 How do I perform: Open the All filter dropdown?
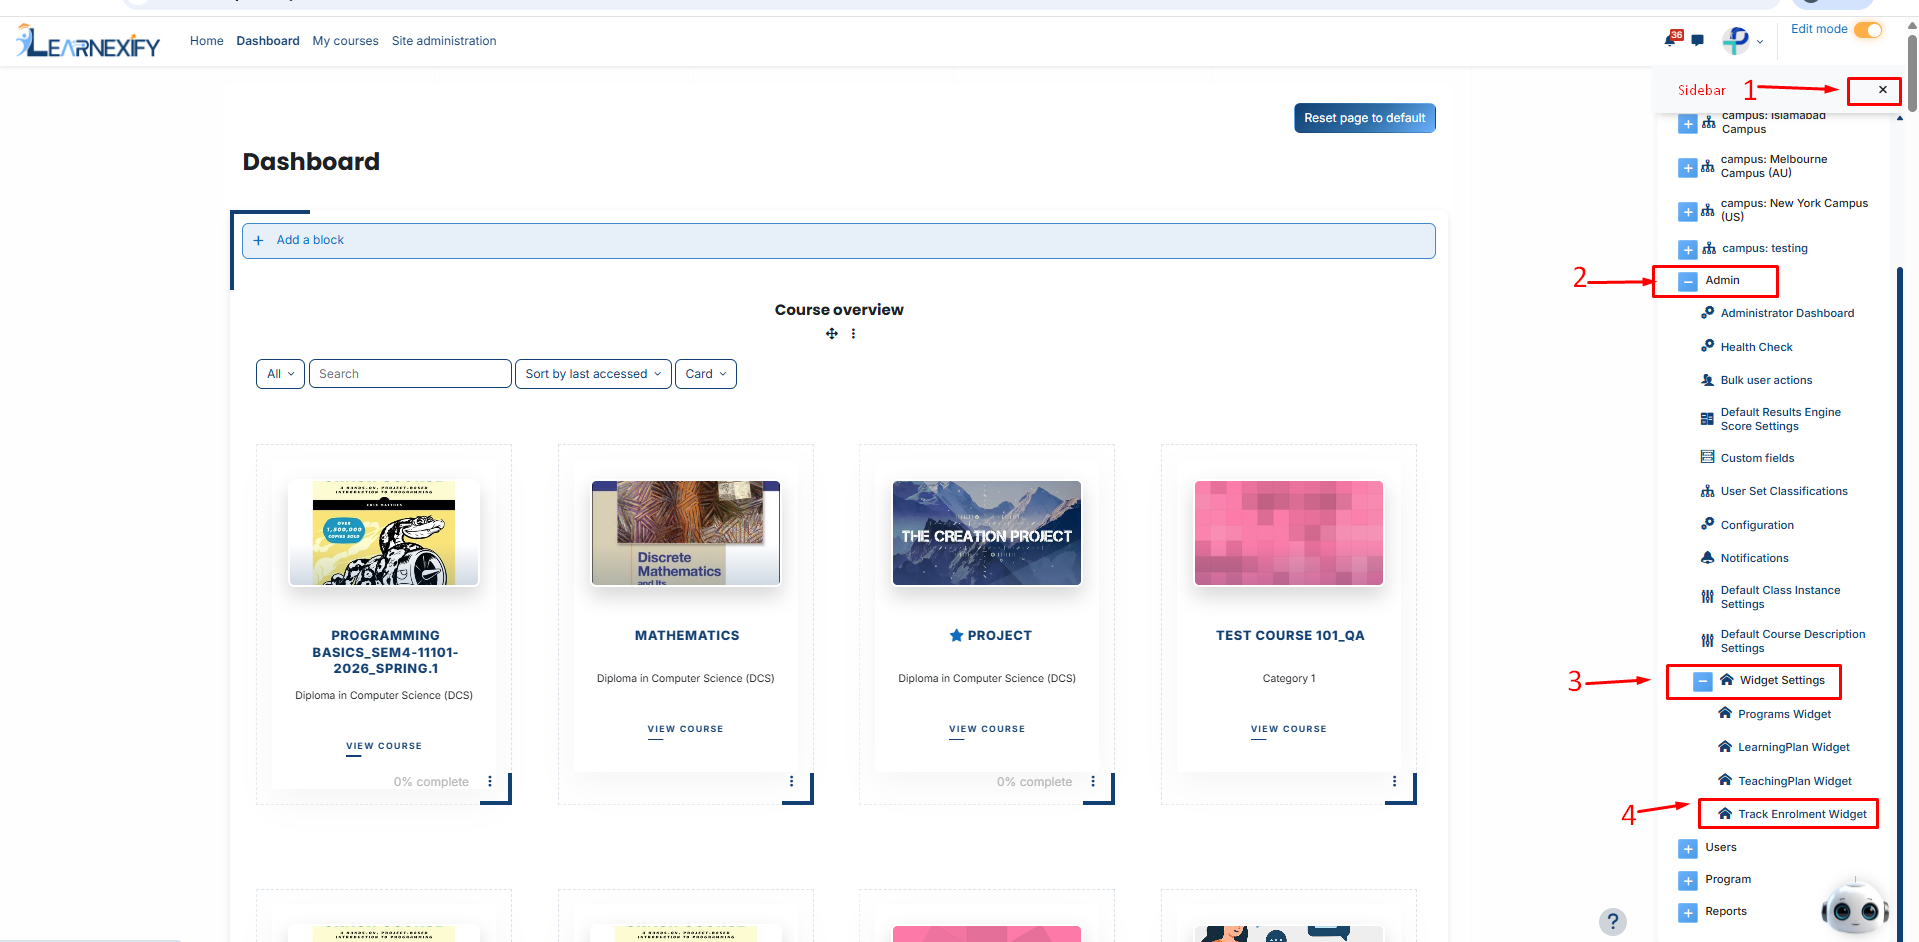tap(280, 374)
